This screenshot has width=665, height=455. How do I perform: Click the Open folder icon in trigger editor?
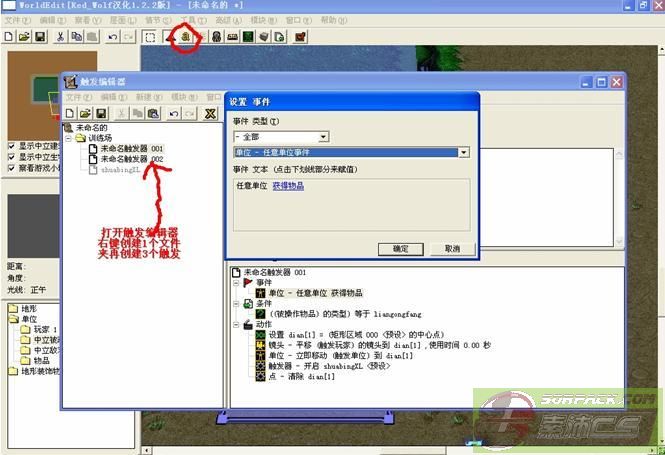[x=87, y=113]
